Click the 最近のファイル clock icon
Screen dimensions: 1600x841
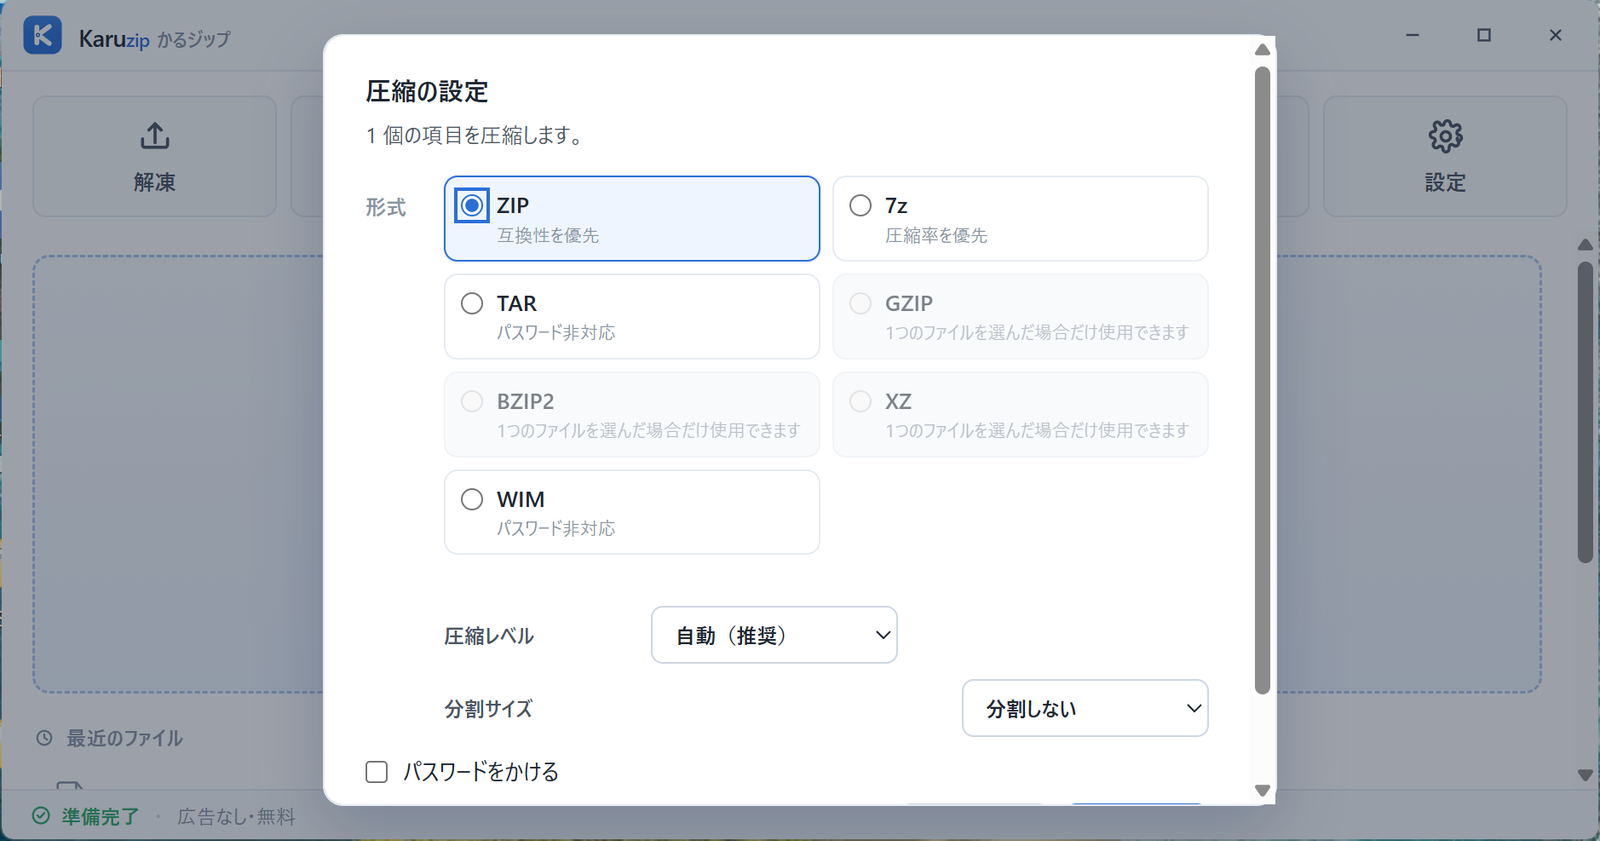(44, 738)
